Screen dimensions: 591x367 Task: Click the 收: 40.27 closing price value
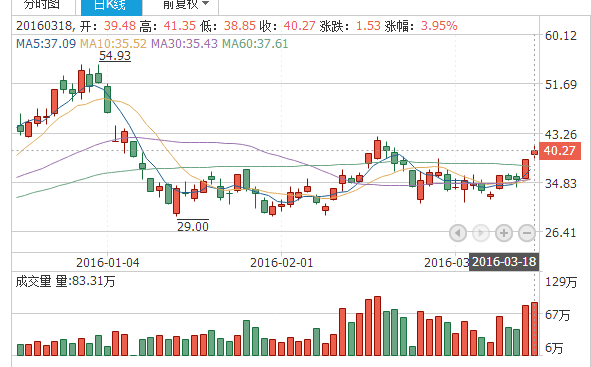pyautogui.click(x=288, y=26)
